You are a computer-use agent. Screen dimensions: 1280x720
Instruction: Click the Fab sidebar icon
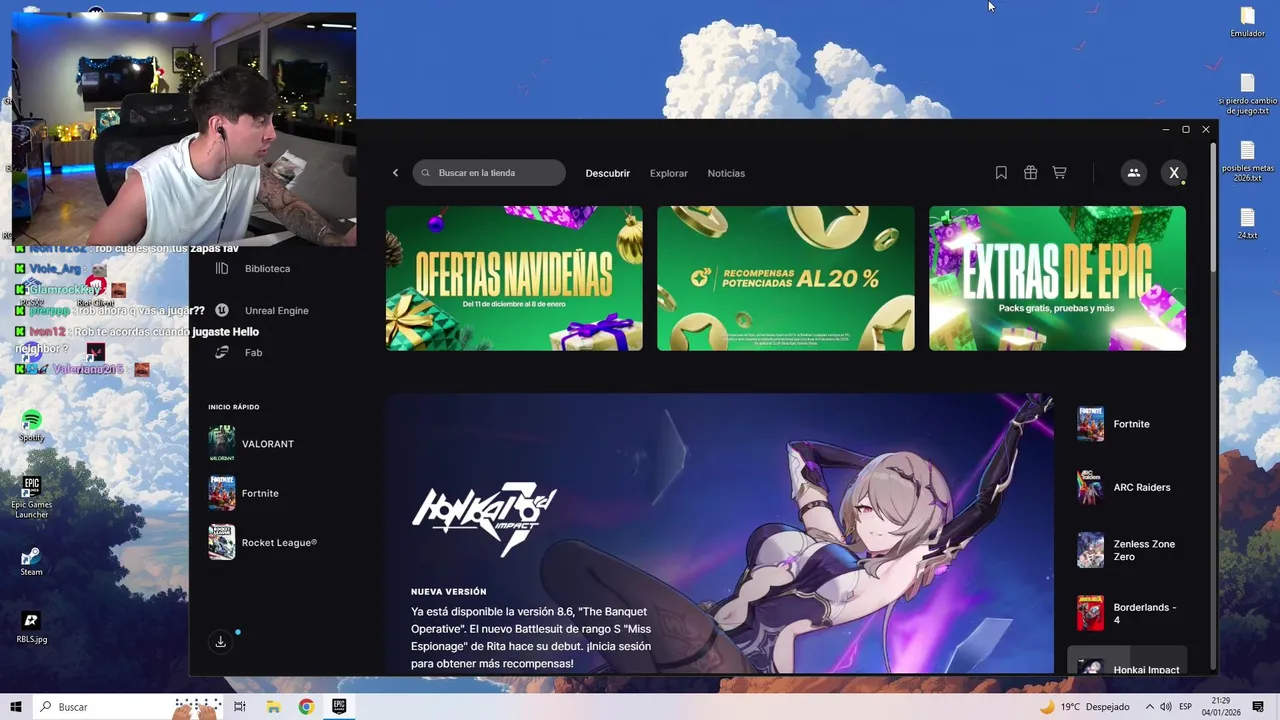click(x=222, y=352)
